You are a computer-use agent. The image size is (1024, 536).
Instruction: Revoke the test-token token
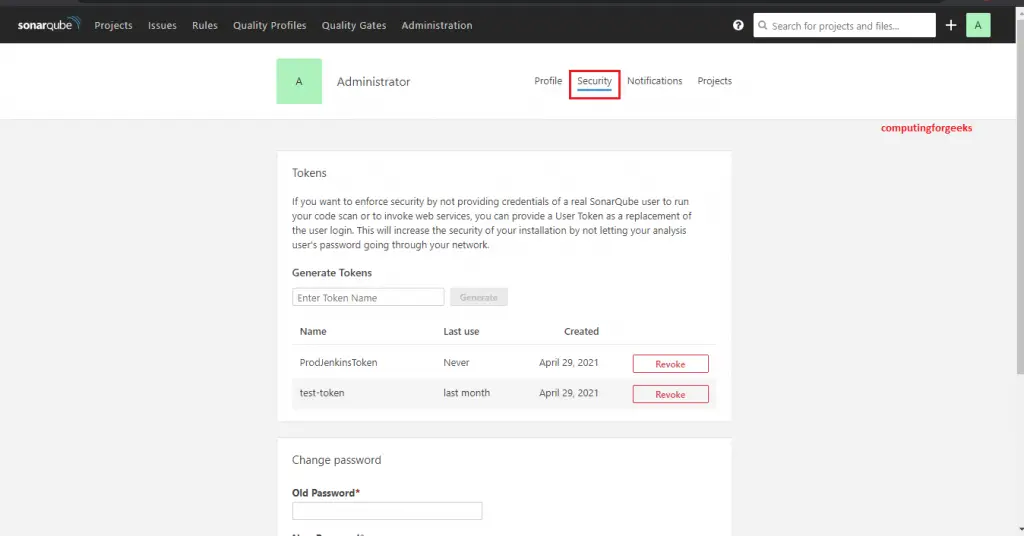point(671,394)
